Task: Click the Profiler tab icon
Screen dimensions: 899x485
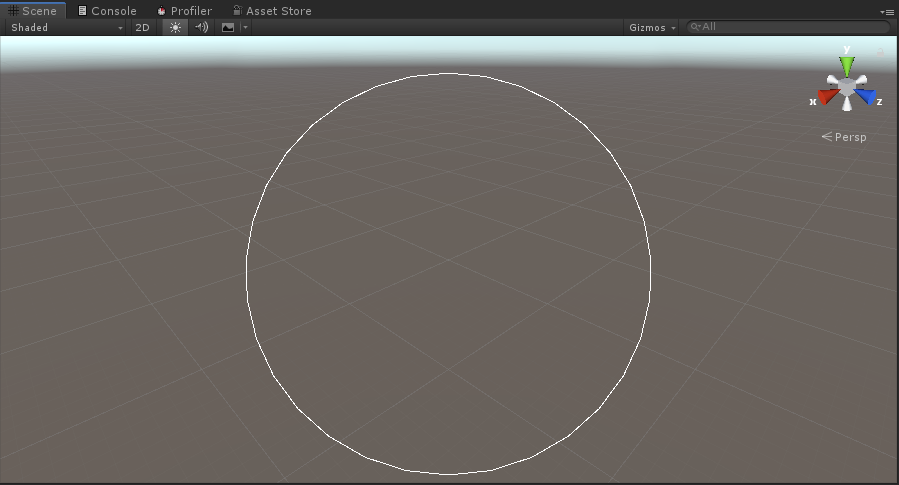Action: pyautogui.click(x=161, y=10)
